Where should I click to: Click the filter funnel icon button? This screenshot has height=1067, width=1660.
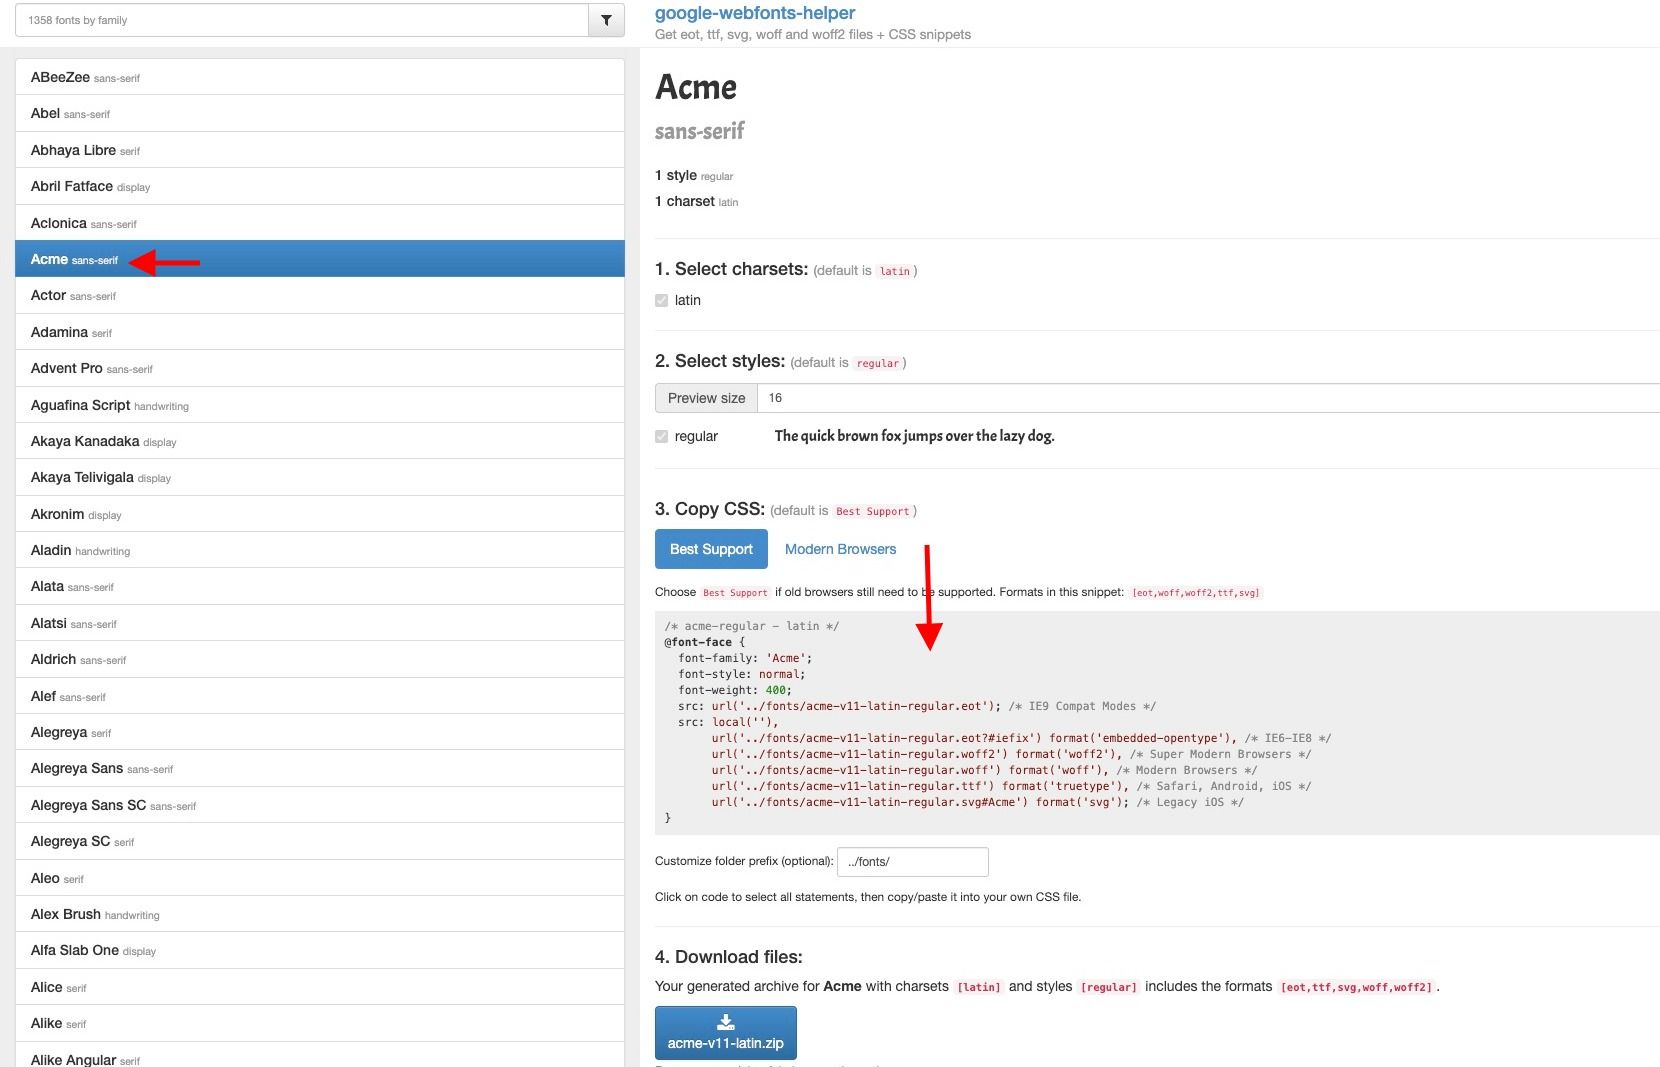click(x=606, y=20)
